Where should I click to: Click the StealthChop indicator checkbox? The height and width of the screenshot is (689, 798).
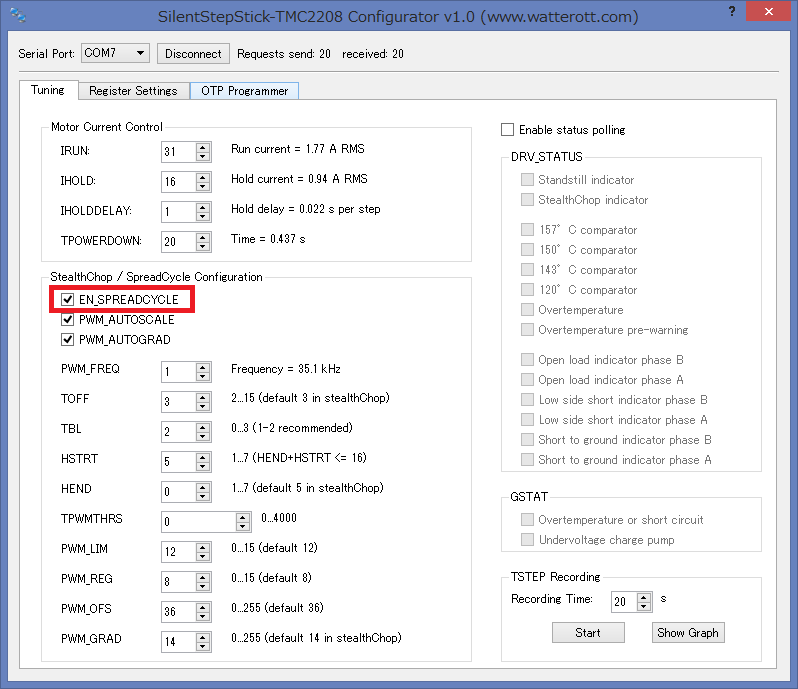point(527,199)
